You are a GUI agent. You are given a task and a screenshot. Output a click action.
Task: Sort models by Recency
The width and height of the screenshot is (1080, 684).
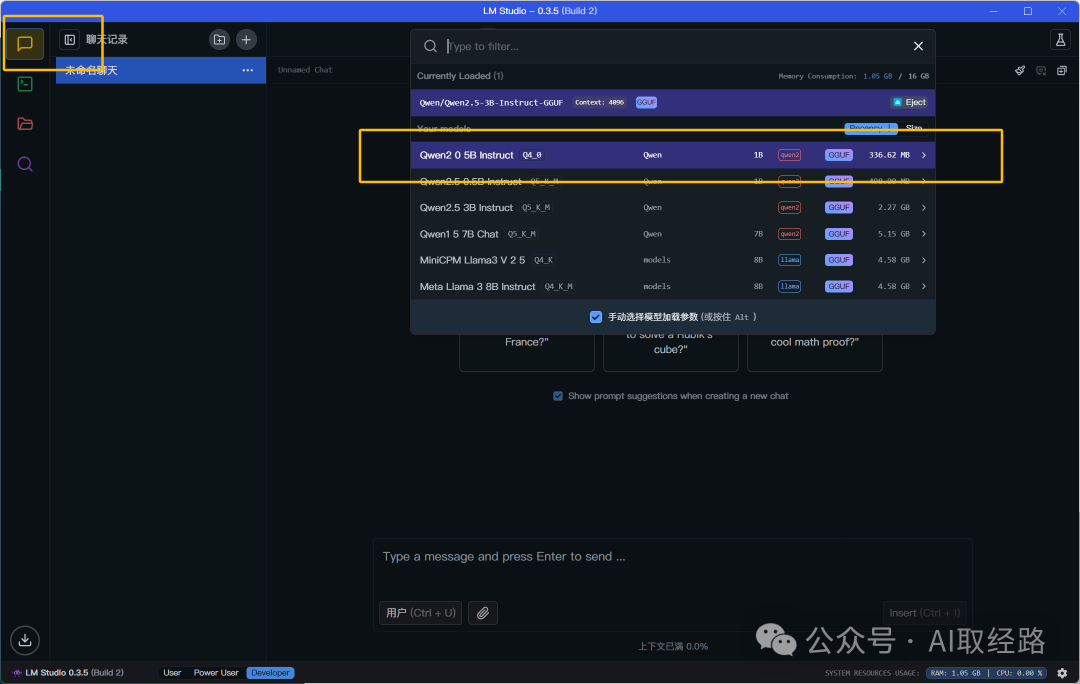pos(871,128)
